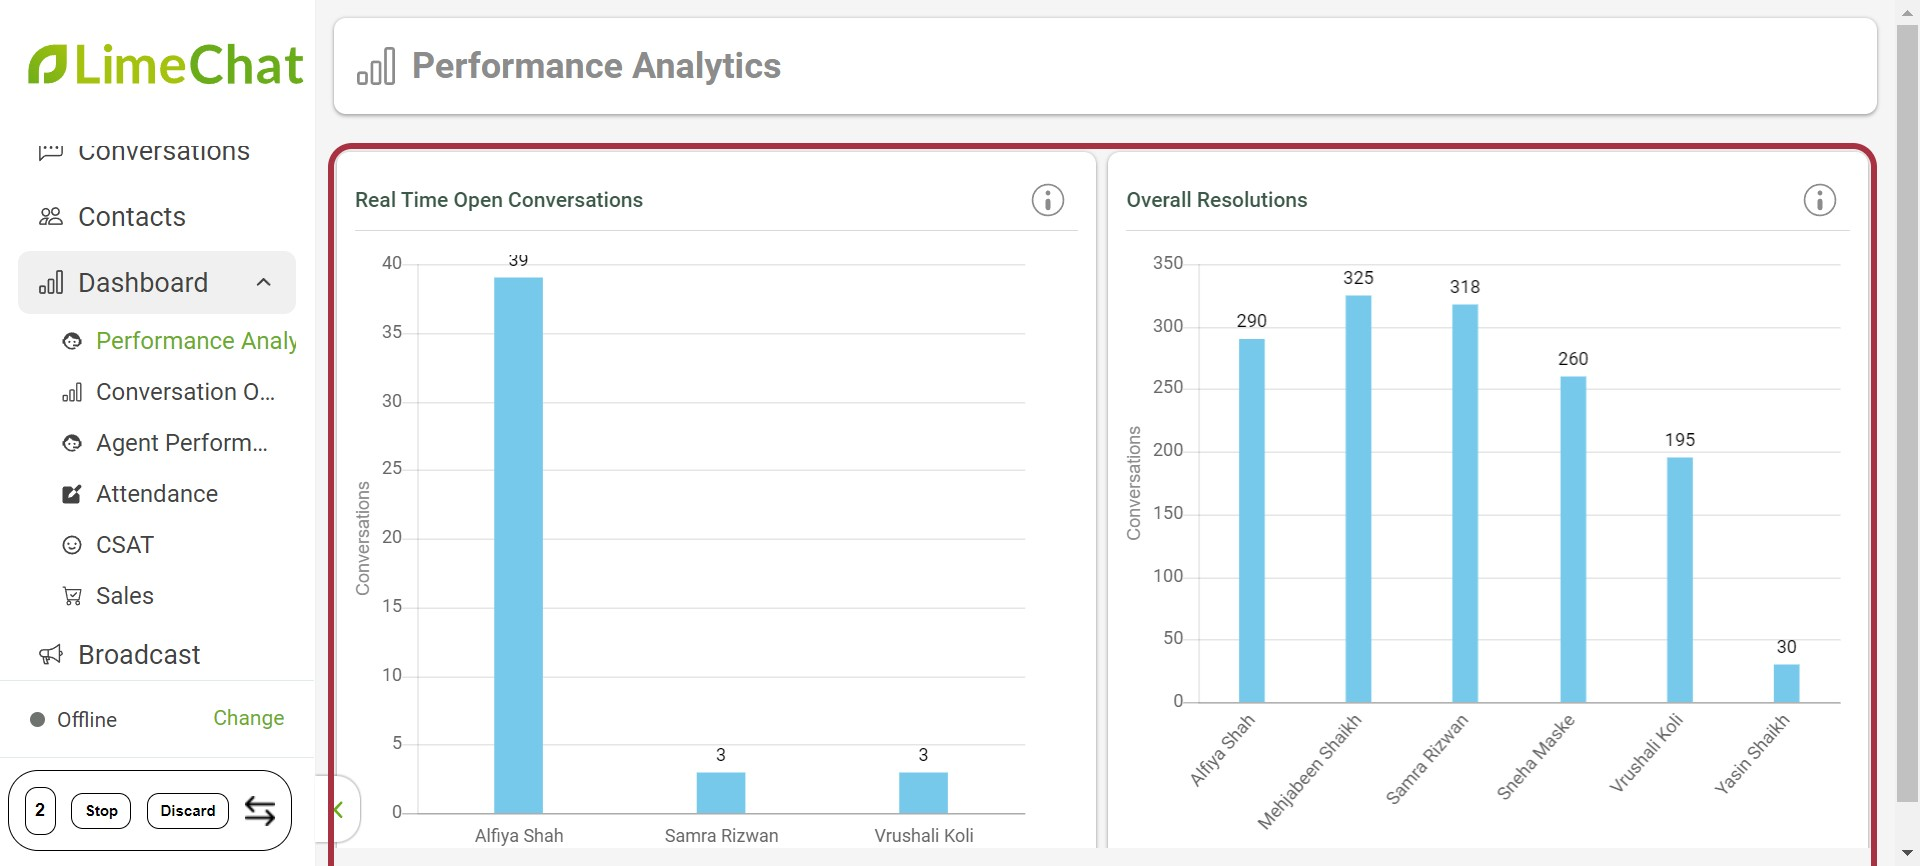This screenshot has width=1920, height=866.
Task: Click the Offline status indicator dot
Action: pyautogui.click(x=38, y=719)
